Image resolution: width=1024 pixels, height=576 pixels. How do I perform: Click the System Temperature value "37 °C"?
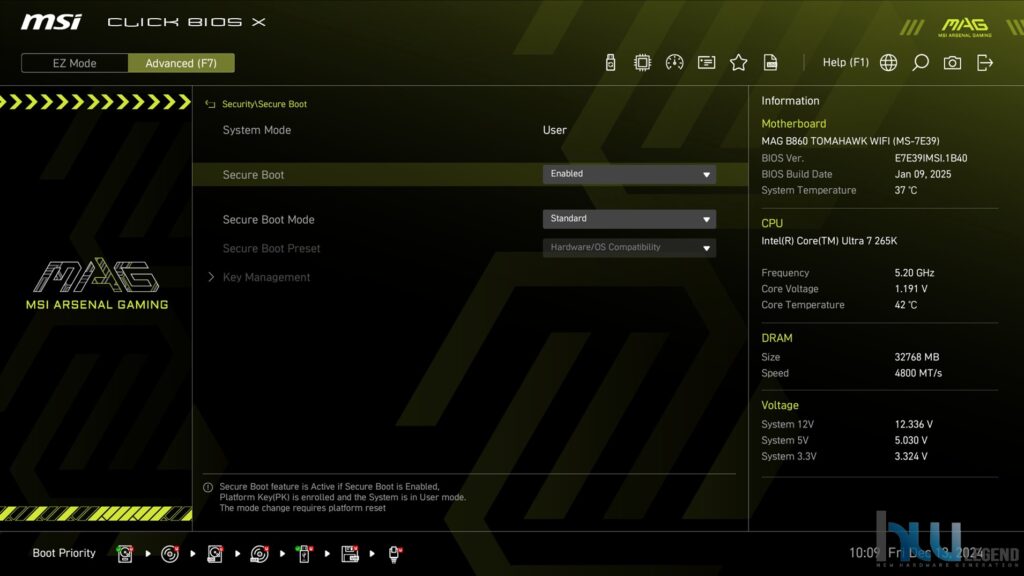click(x=906, y=190)
